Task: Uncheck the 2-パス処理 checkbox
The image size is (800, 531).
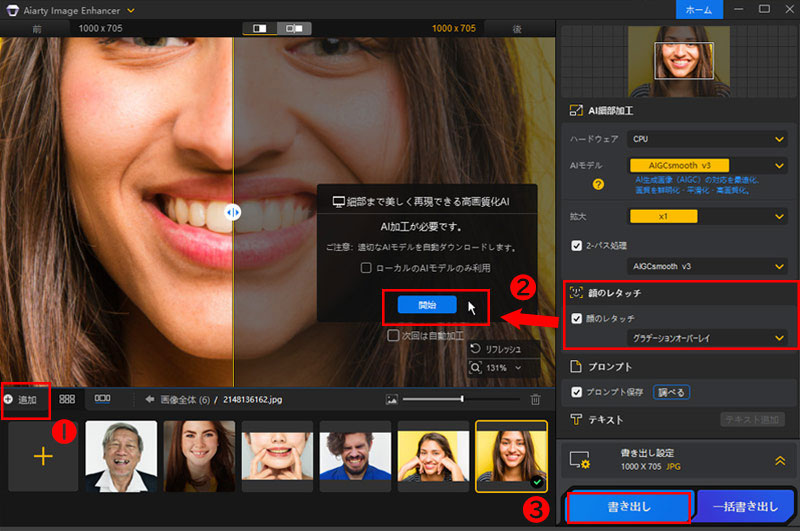Action: (x=576, y=246)
